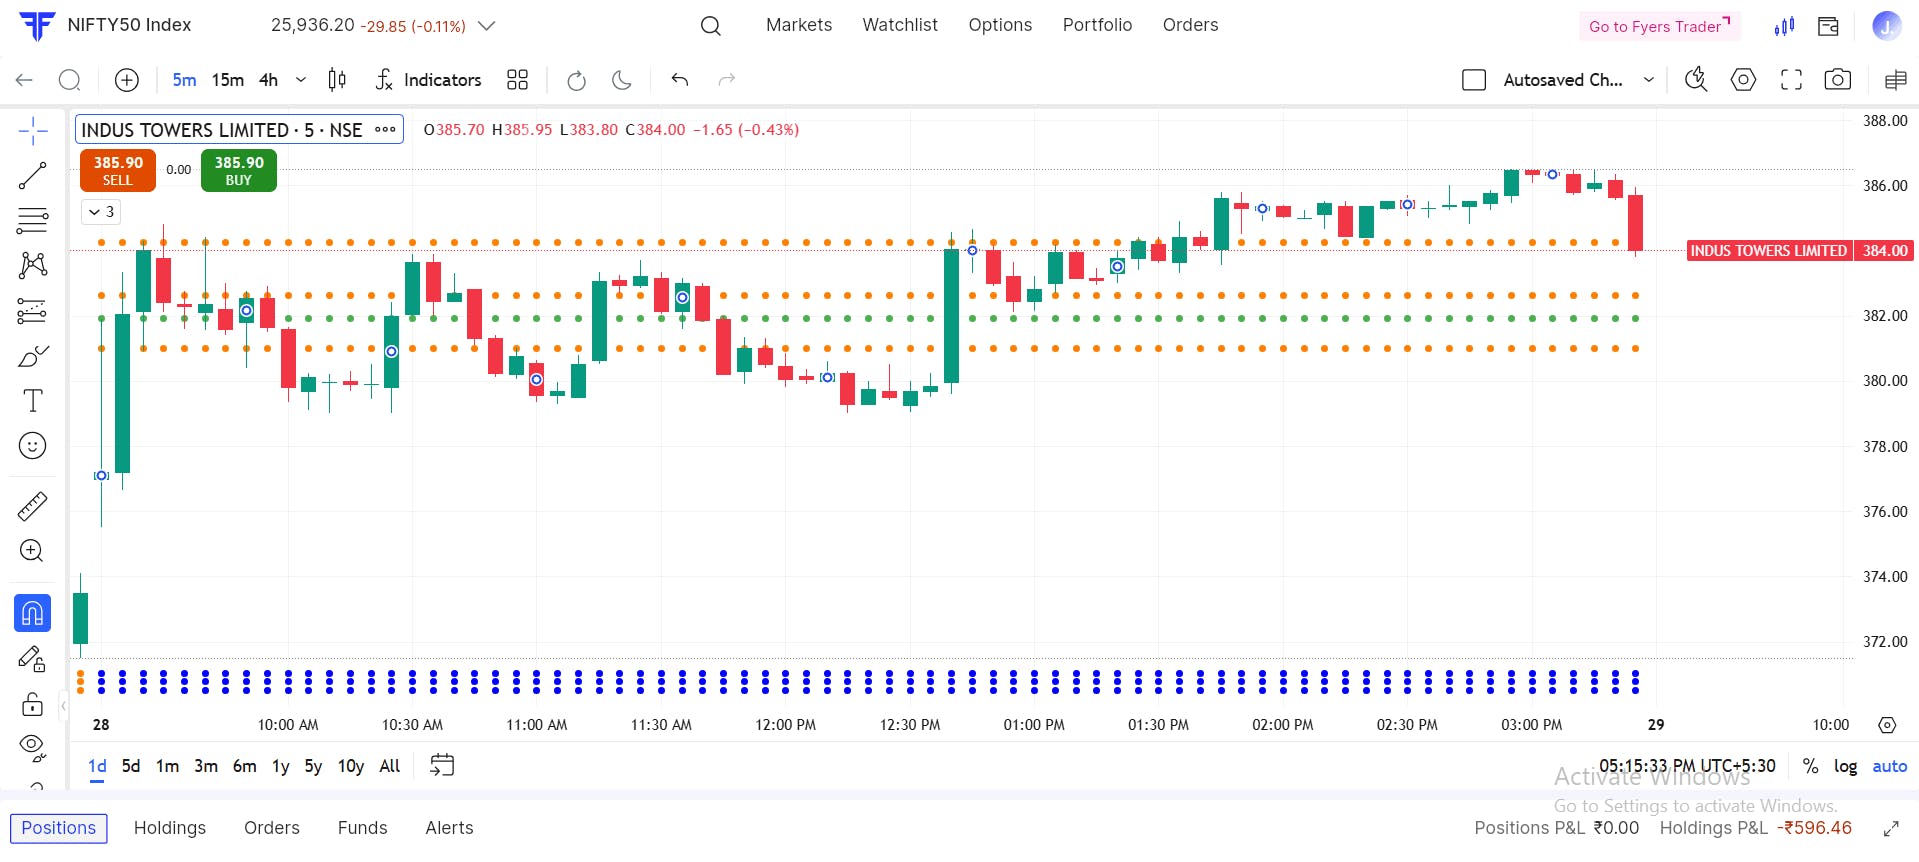The width and height of the screenshot is (1919, 862).
Task: Open the Indicators menu
Action: click(428, 80)
